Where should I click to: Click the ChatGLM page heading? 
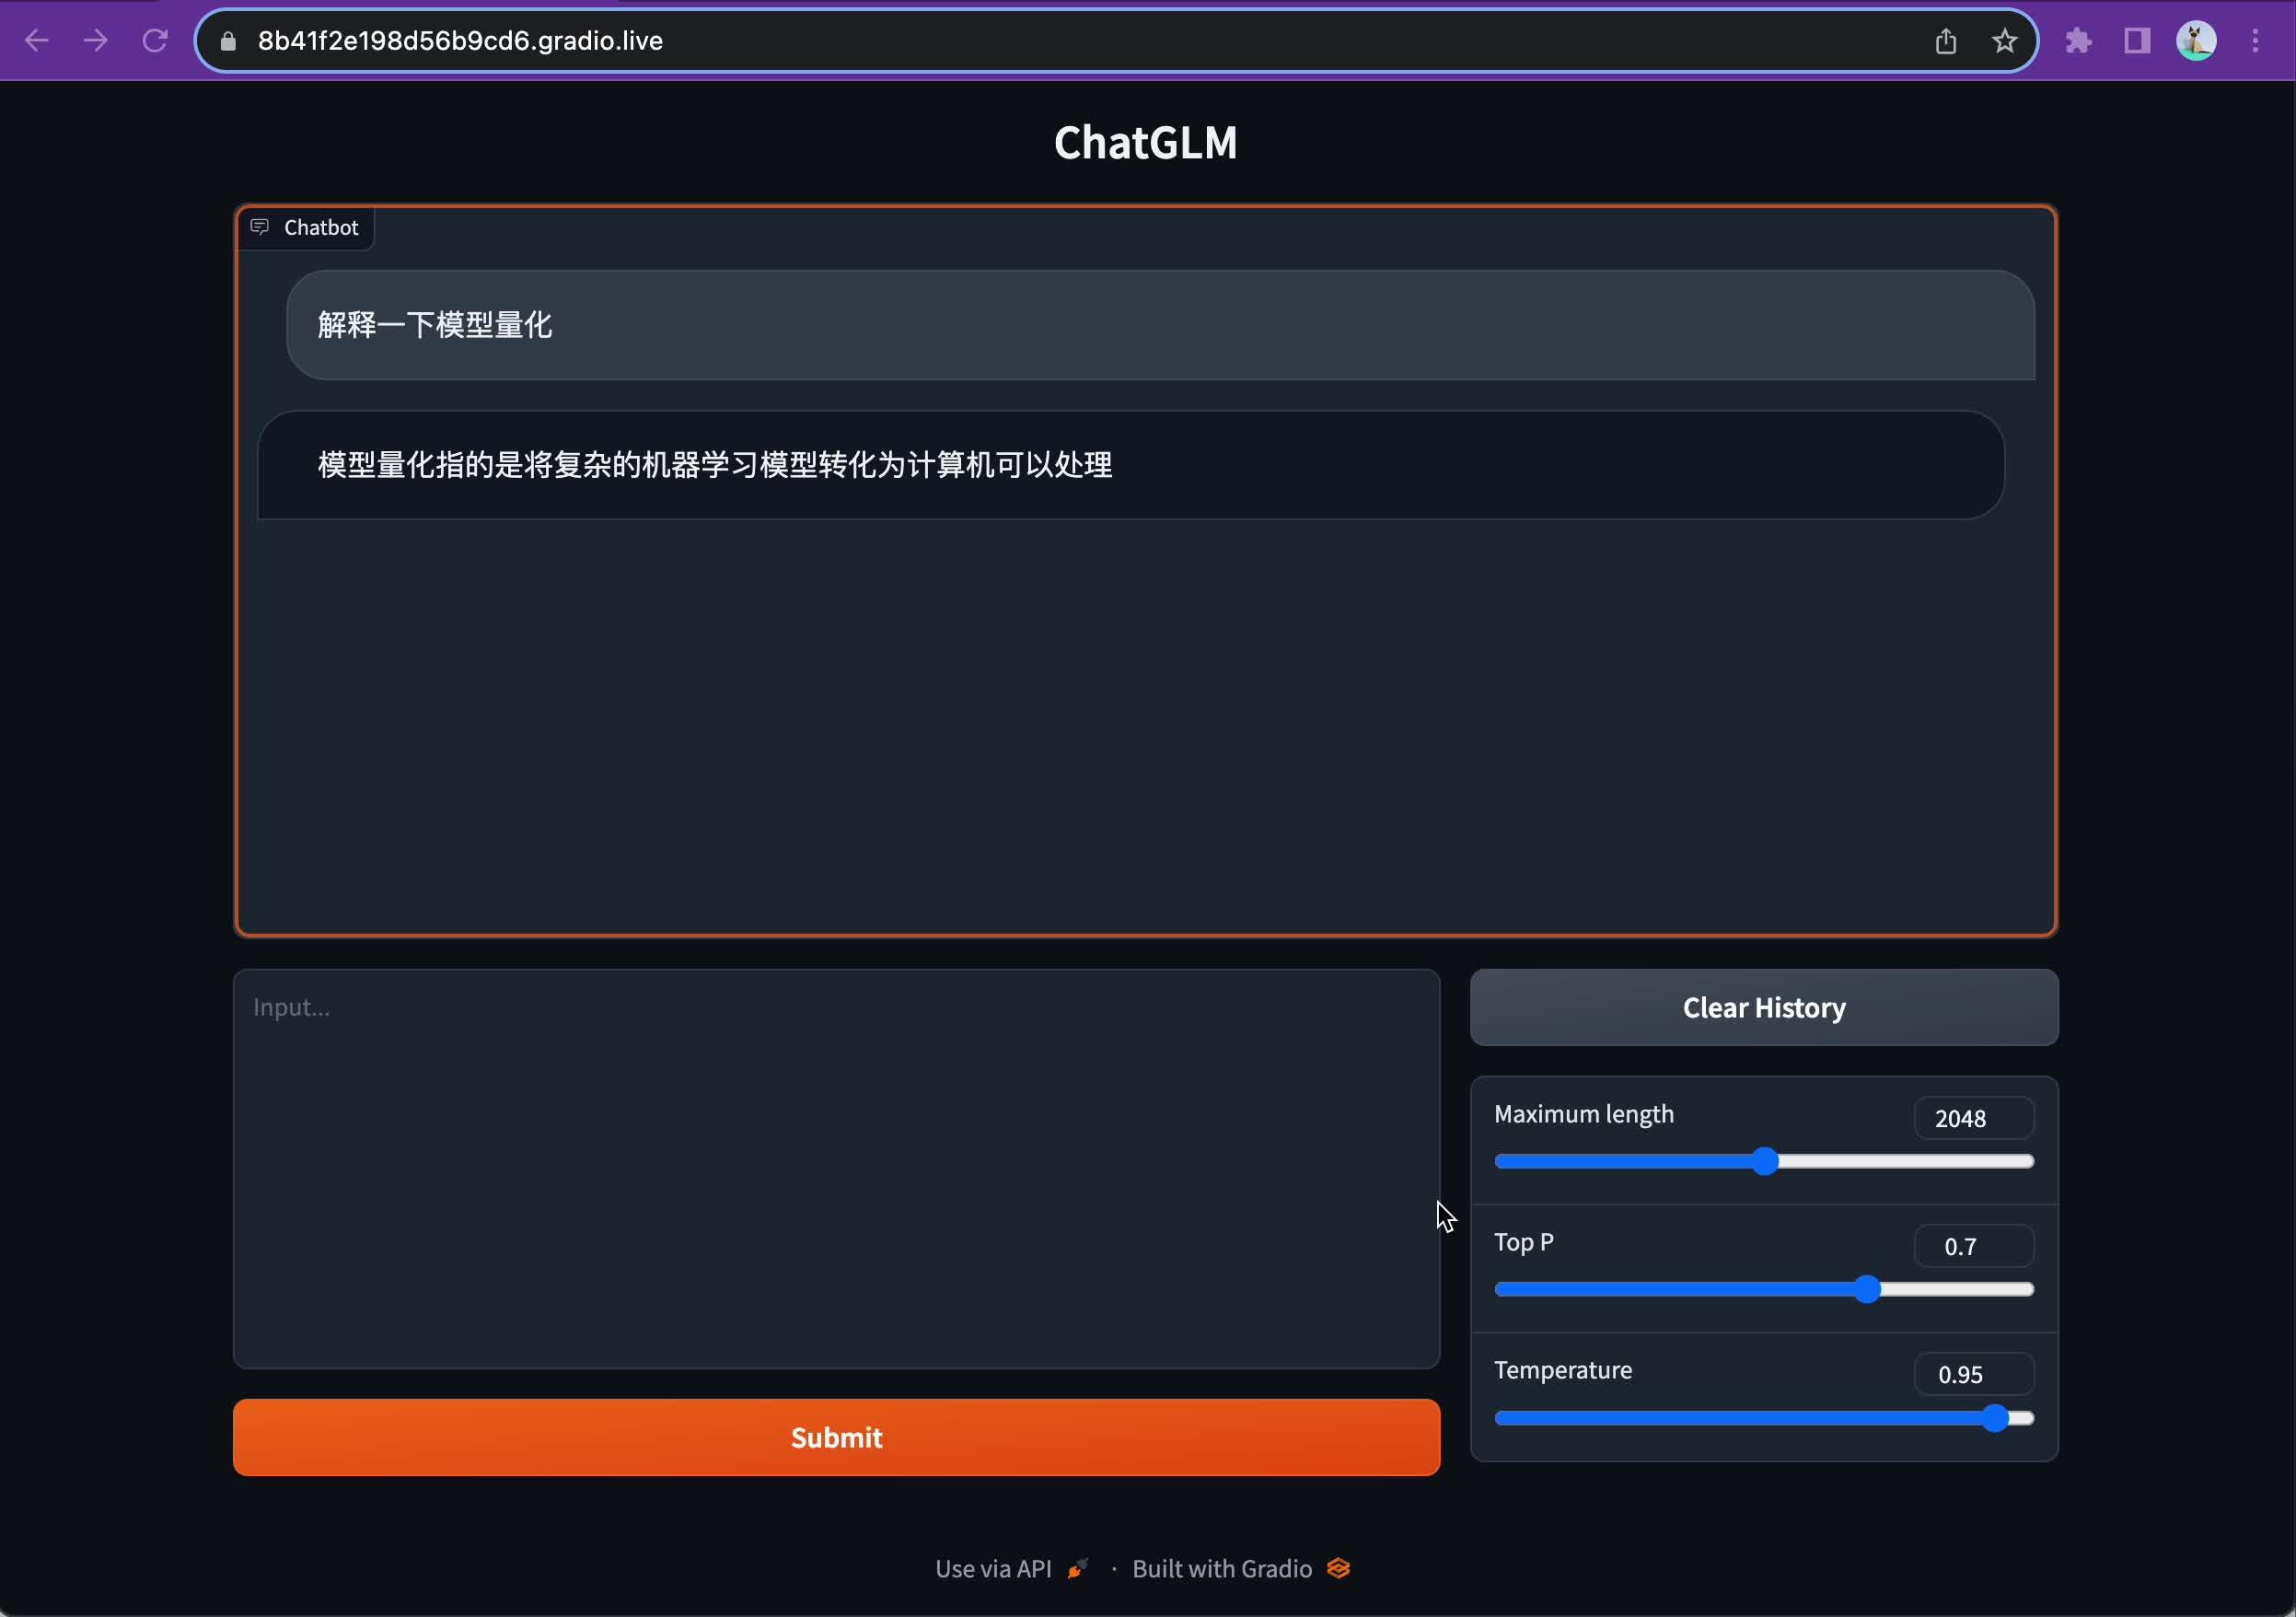[x=1146, y=142]
